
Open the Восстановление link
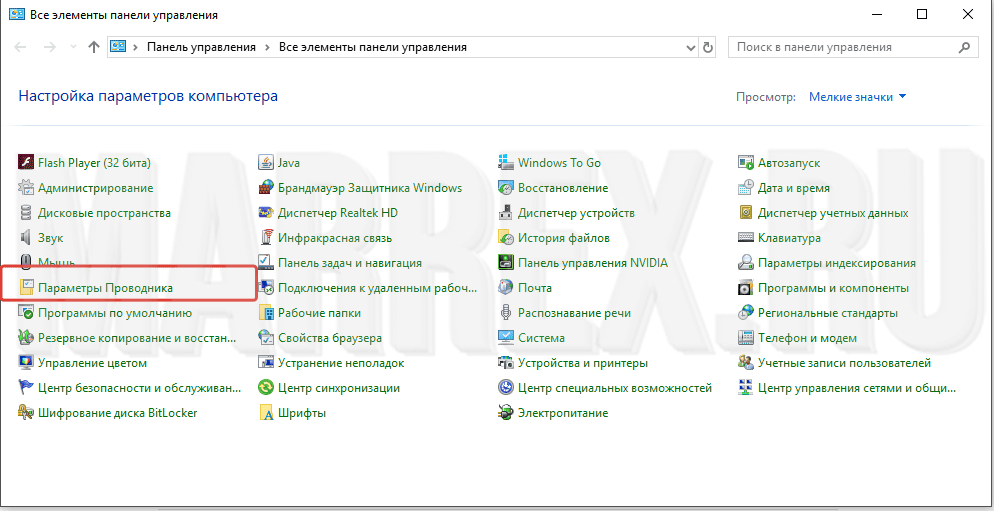(x=563, y=188)
